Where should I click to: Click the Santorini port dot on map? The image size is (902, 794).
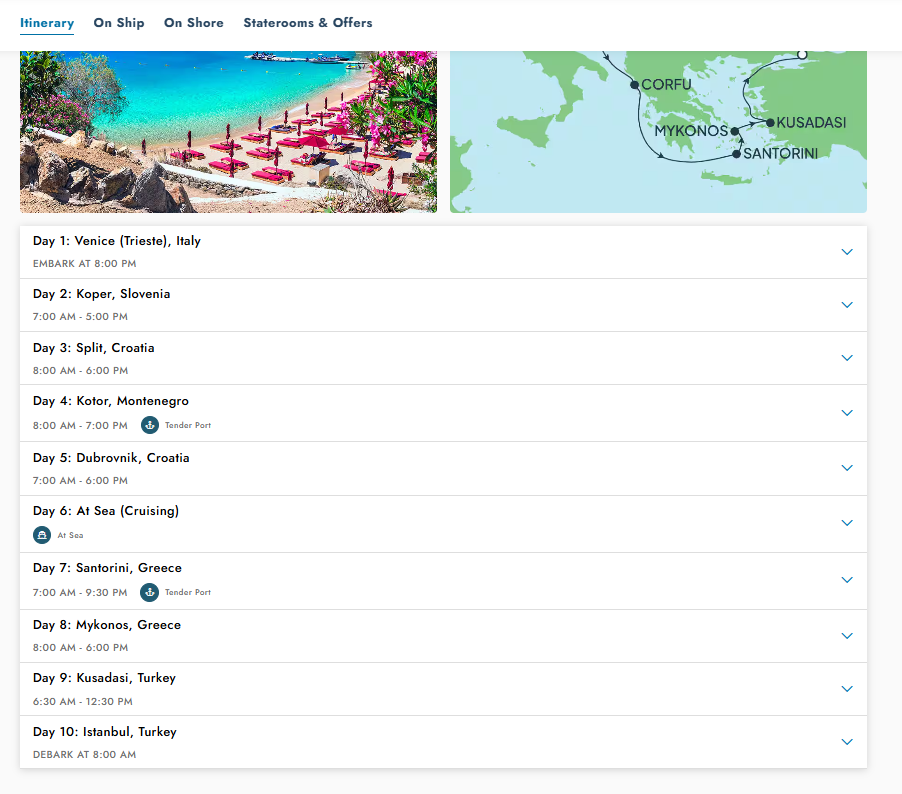coord(737,154)
